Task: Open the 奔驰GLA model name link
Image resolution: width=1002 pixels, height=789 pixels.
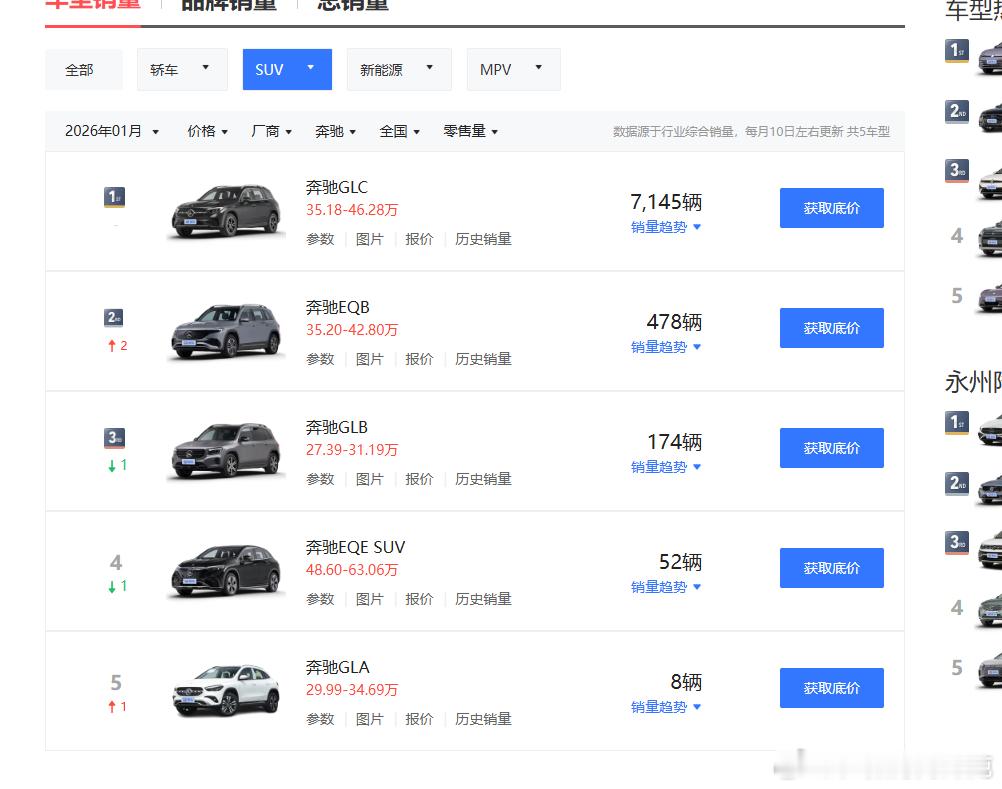Action: pyautogui.click(x=337, y=668)
